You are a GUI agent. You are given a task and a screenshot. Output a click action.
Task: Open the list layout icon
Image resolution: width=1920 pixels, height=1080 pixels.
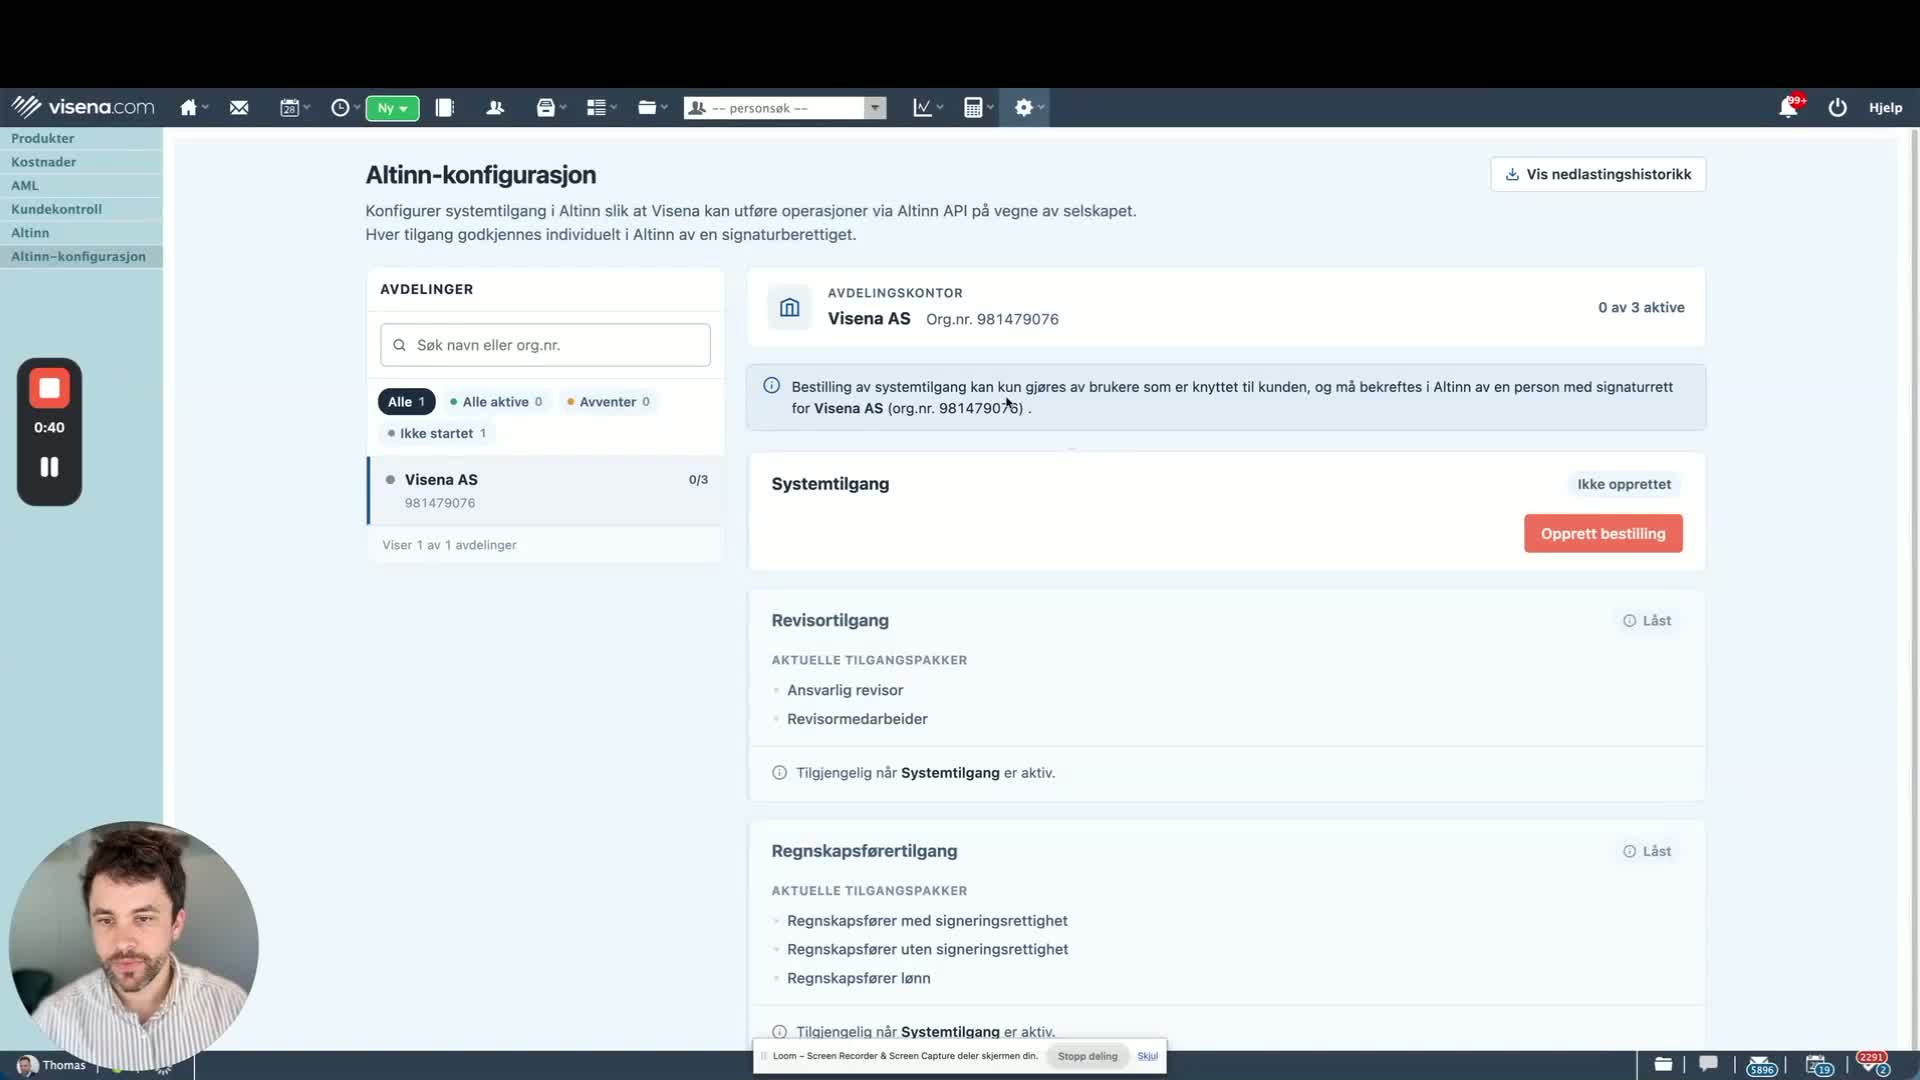pos(597,108)
